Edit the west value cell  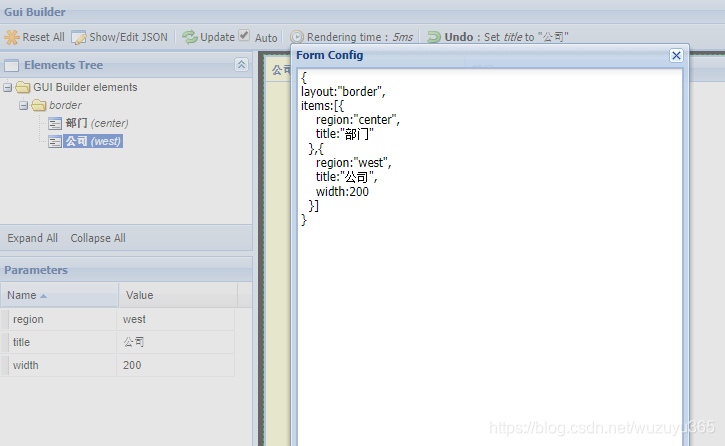point(176,319)
